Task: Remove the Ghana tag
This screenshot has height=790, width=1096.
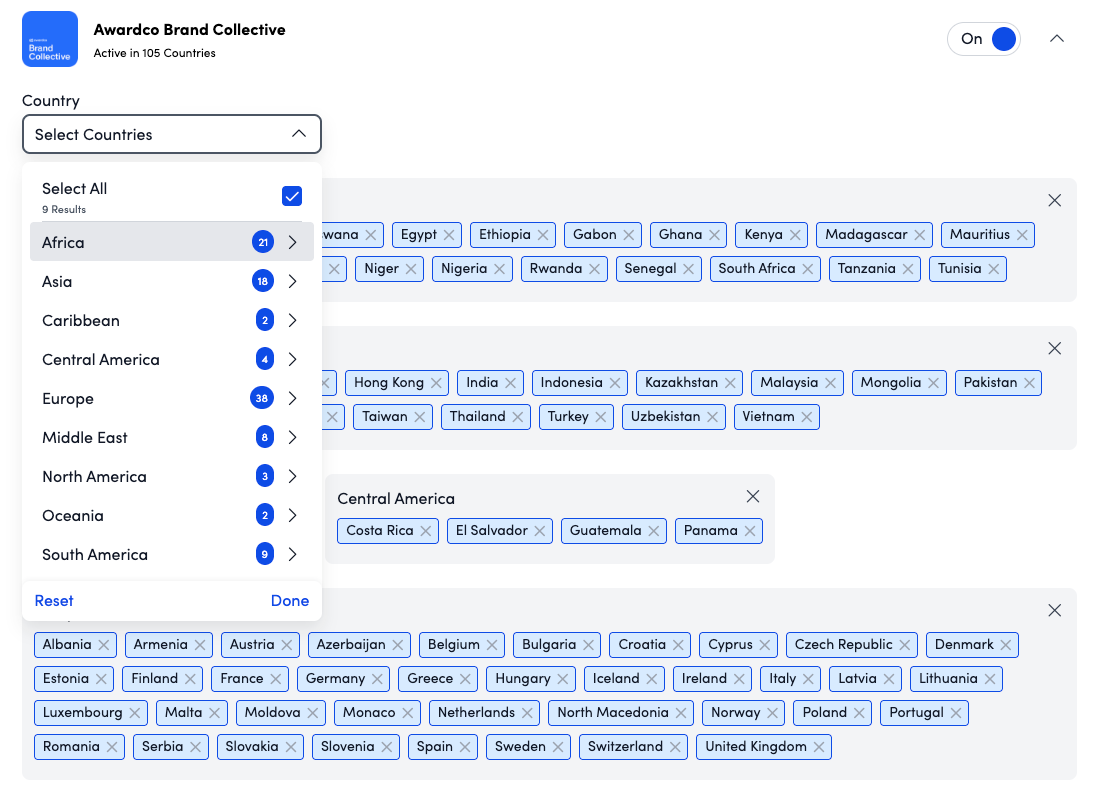Action: pyautogui.click(x=714, y=235)
